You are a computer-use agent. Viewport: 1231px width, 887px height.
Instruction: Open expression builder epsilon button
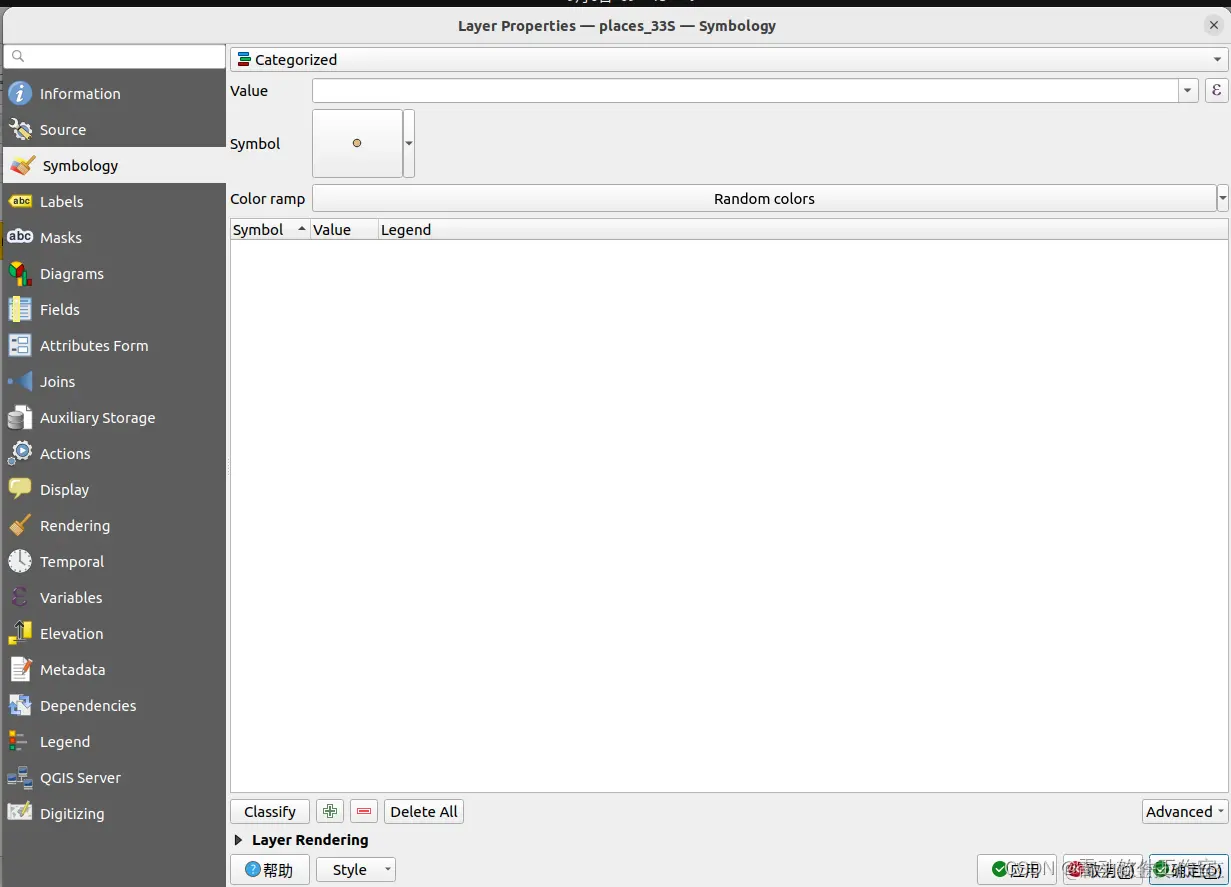[x=1216, y=91]
